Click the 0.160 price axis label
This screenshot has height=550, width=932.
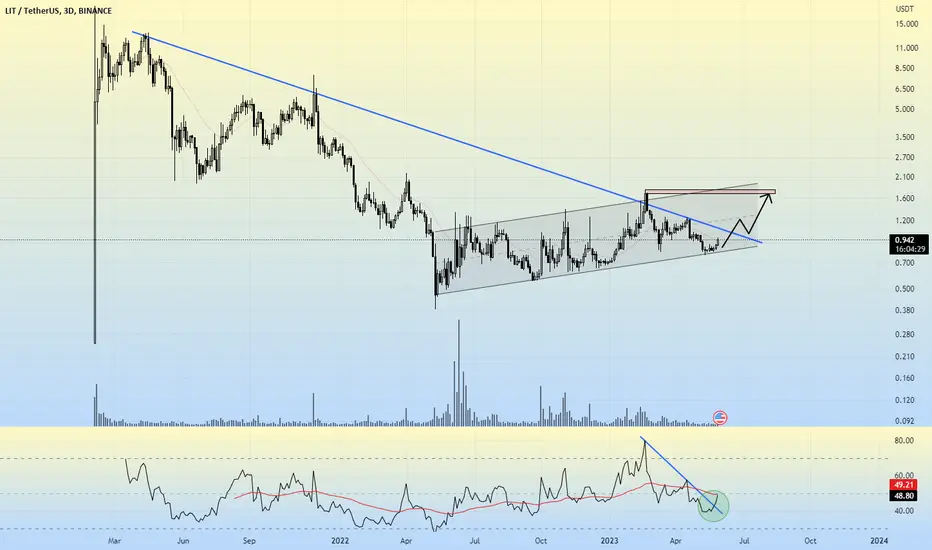click(x=905, y=378)
